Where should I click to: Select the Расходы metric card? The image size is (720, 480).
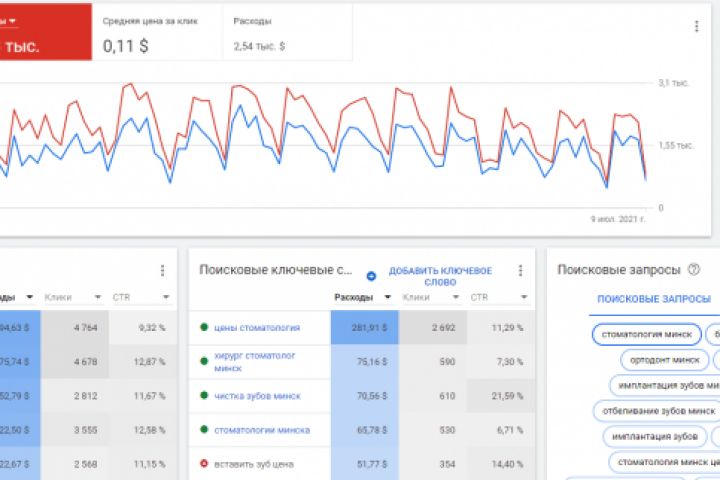[x=288, y=32]
